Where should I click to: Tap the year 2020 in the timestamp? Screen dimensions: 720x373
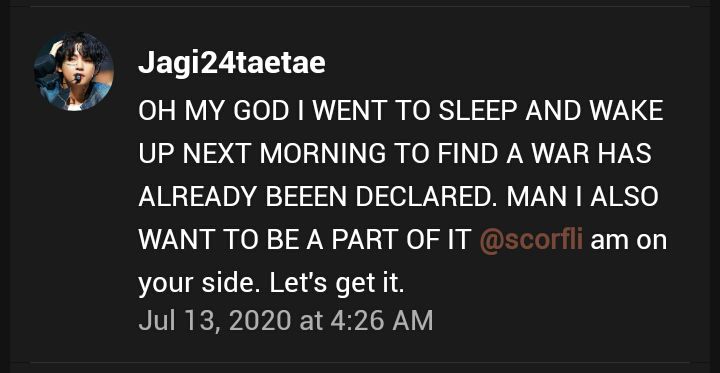click(x=260, y=321)
